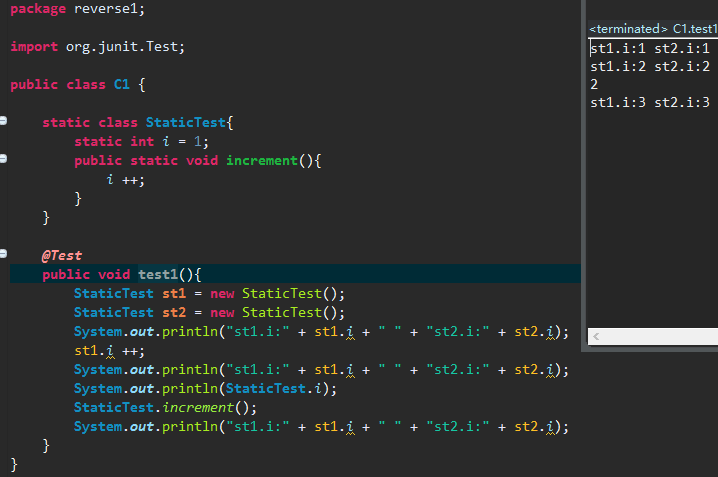The image size is (718, 477).
Task: Click the terminated C1.test1 console label
Action: click(653, 29)
